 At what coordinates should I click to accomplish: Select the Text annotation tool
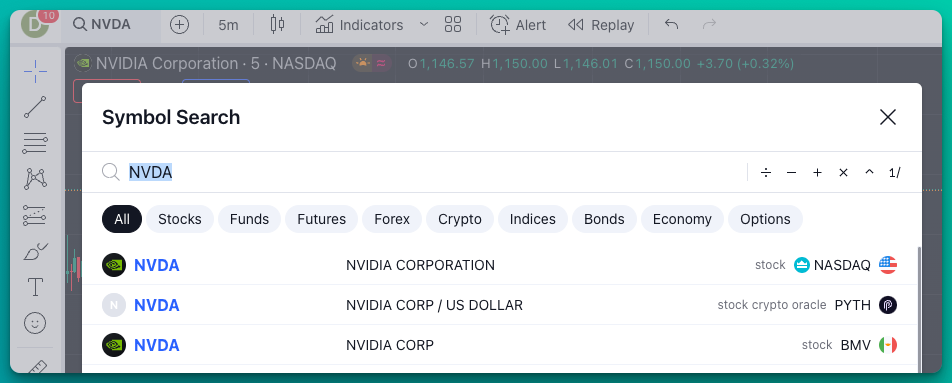(35, 286)
